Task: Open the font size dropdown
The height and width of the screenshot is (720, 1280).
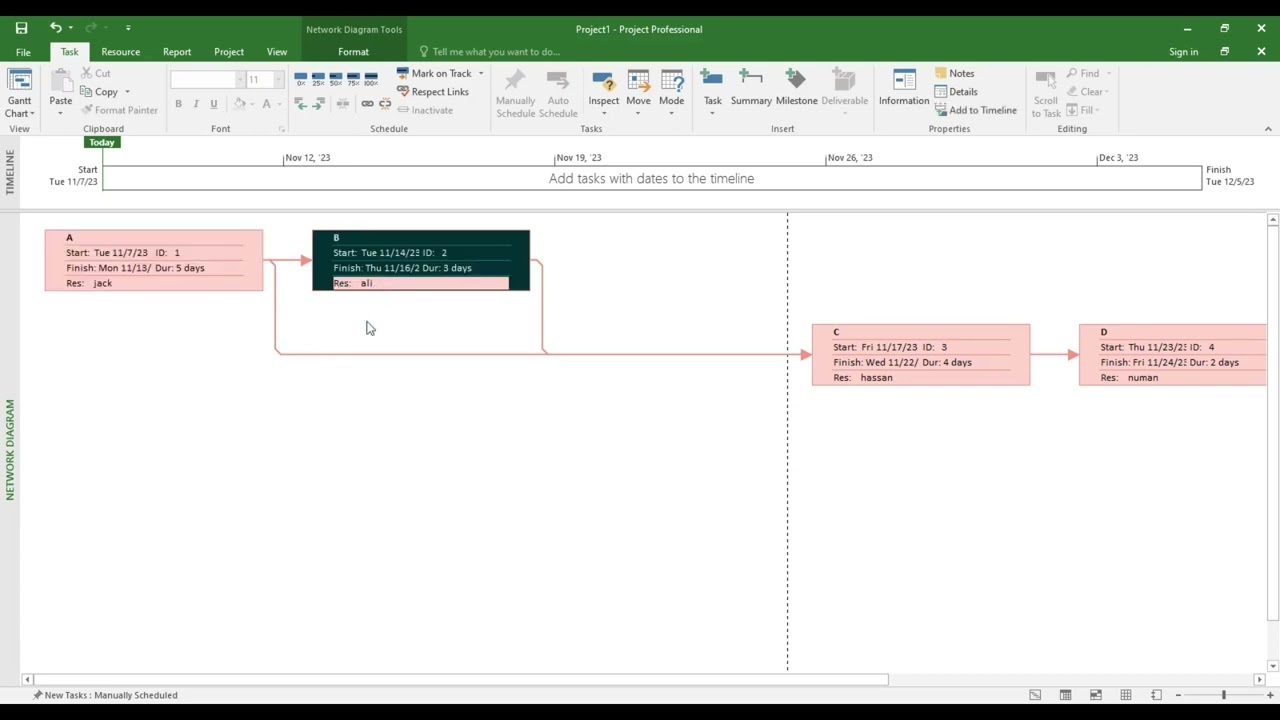Action: (278, 79)
